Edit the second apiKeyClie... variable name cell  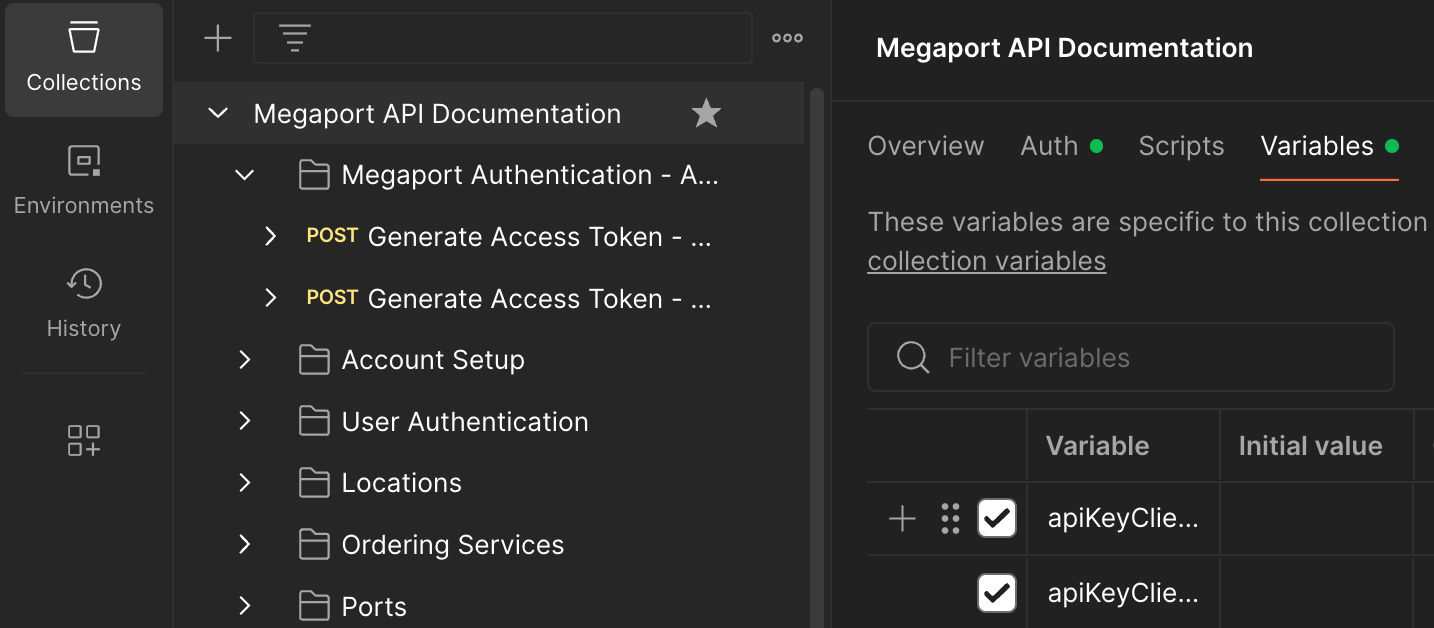[1123, 593]
